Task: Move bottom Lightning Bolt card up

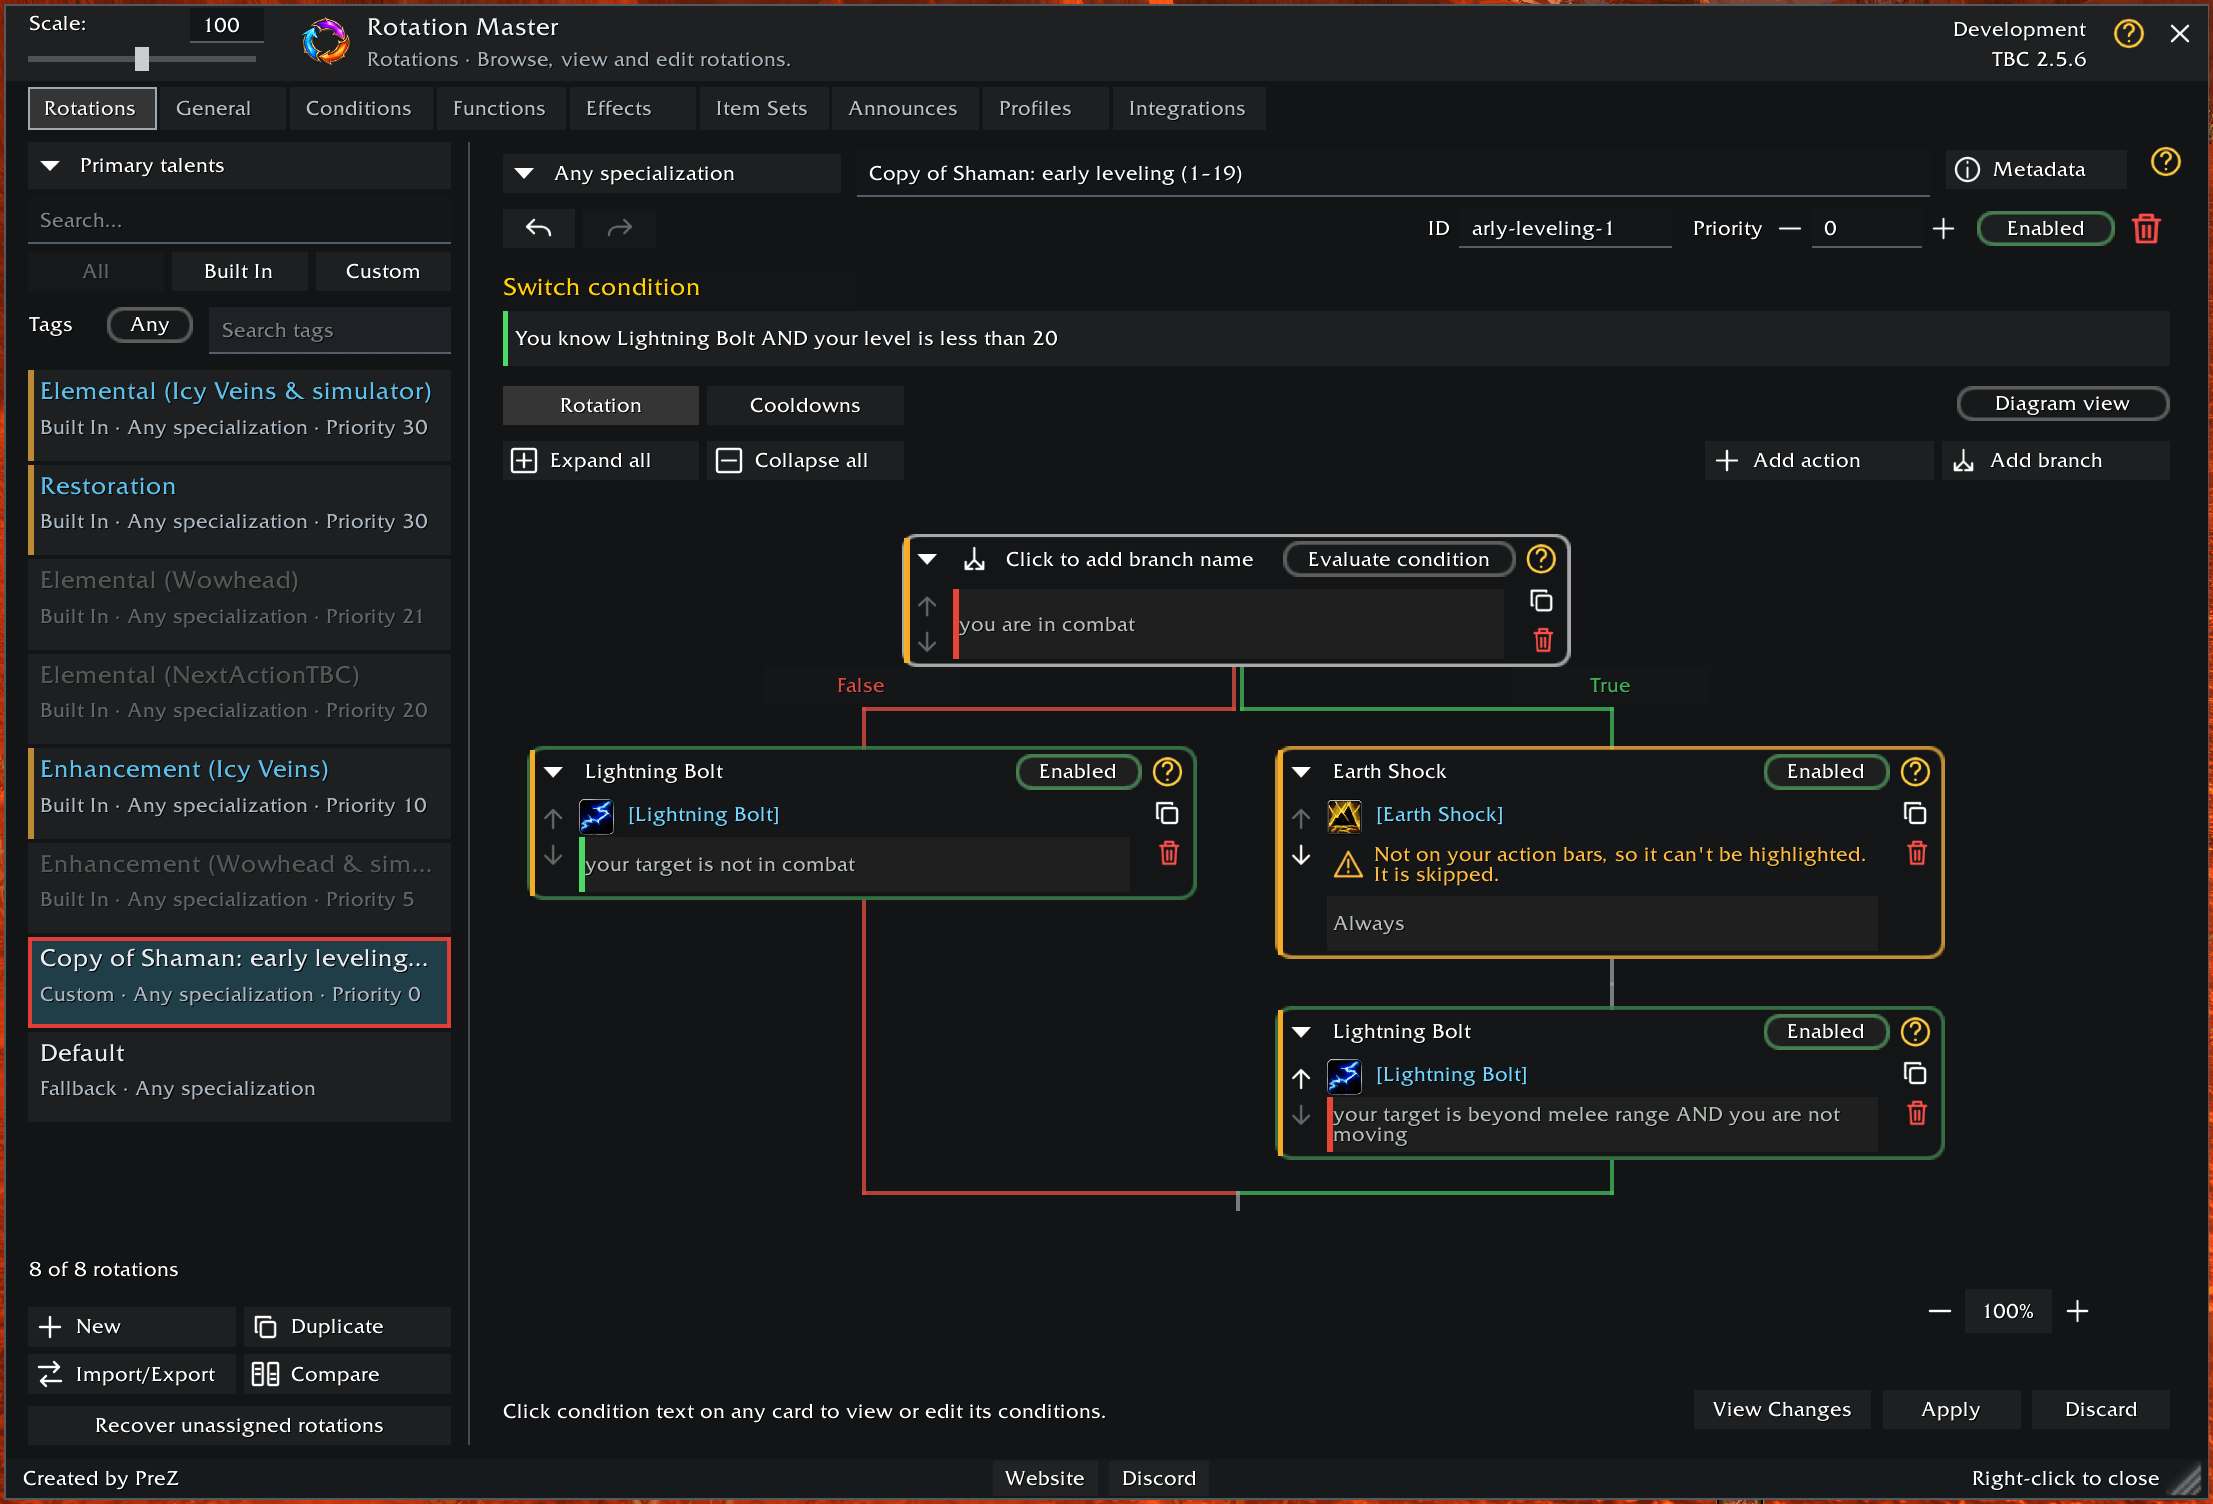Action: [1301, 1078]
